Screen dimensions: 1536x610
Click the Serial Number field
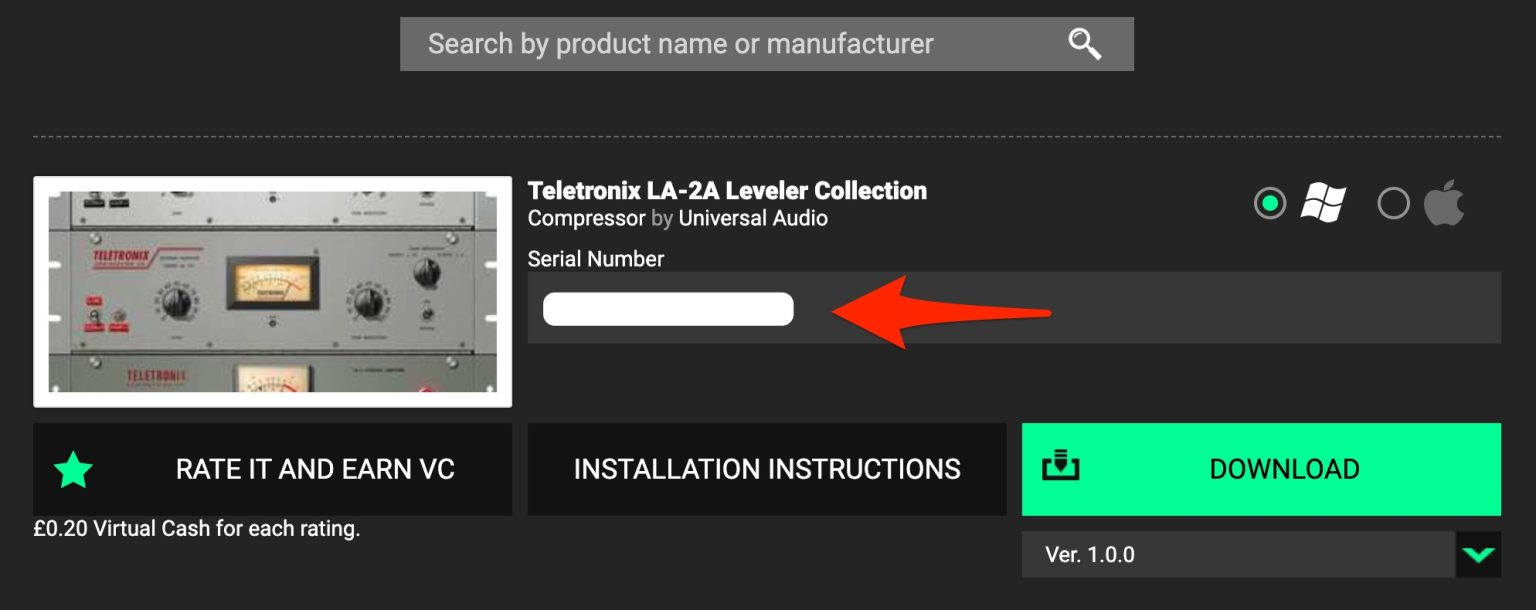(x=668, y=309)
